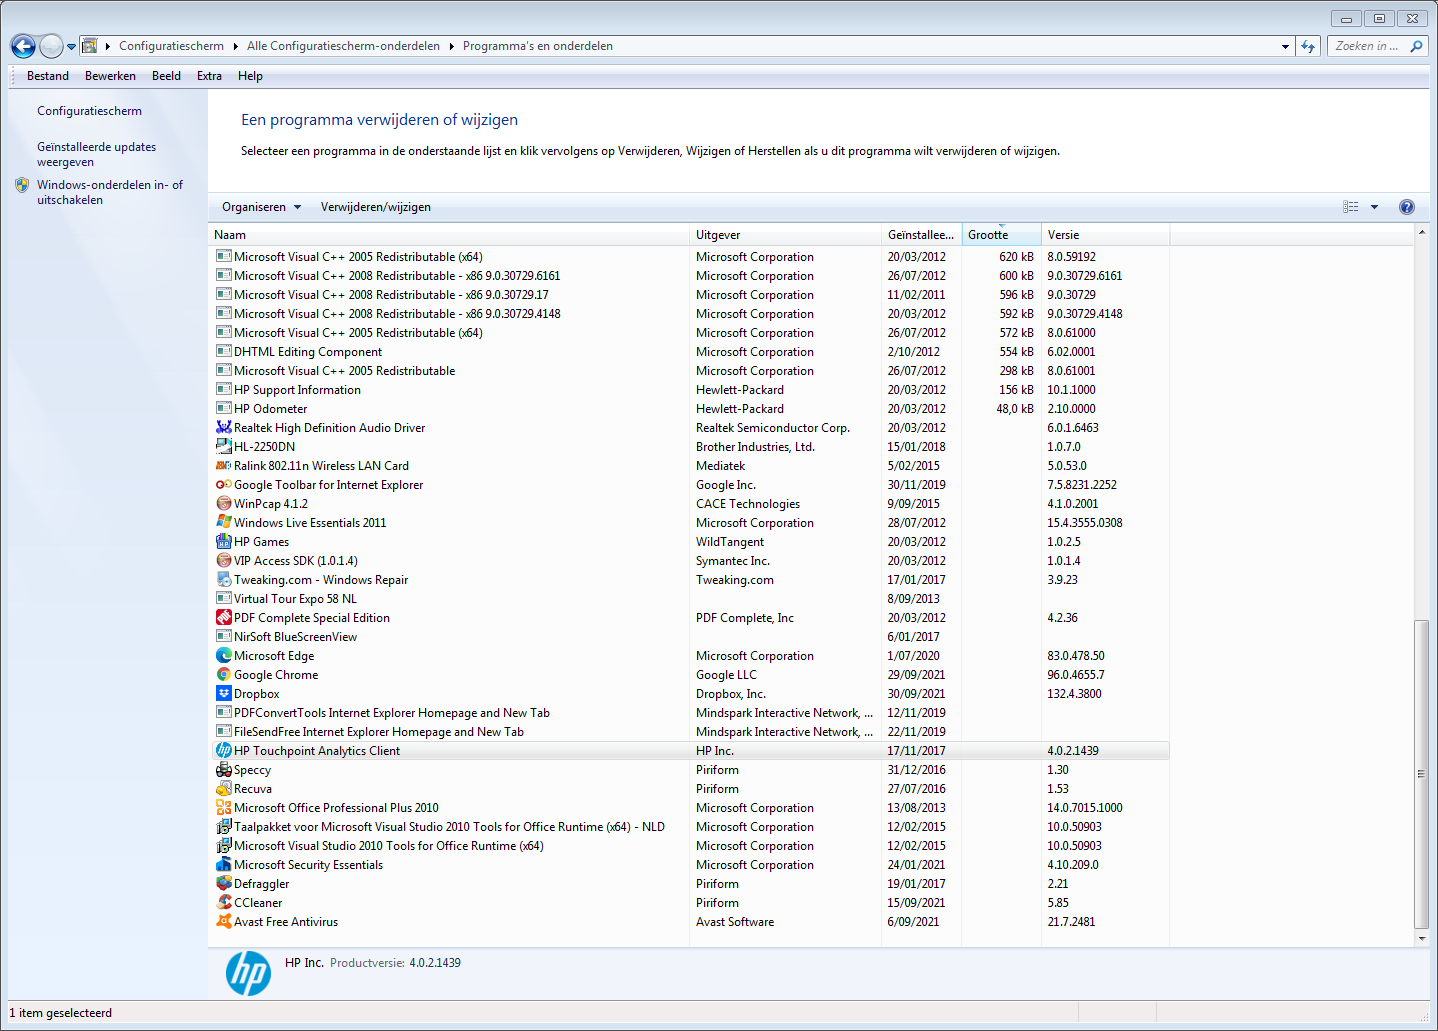Screen dimensions: 1438x1031
Task: Click the large HP logo in details pane
Action: point(248,973)
